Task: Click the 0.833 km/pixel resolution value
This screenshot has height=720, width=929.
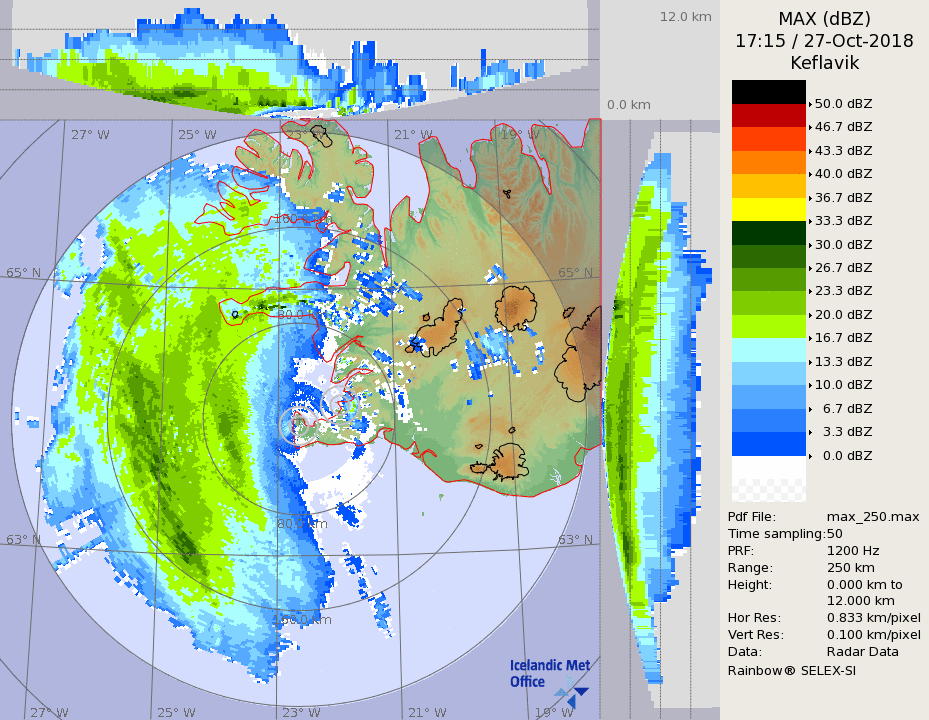Action: (873, 618)
